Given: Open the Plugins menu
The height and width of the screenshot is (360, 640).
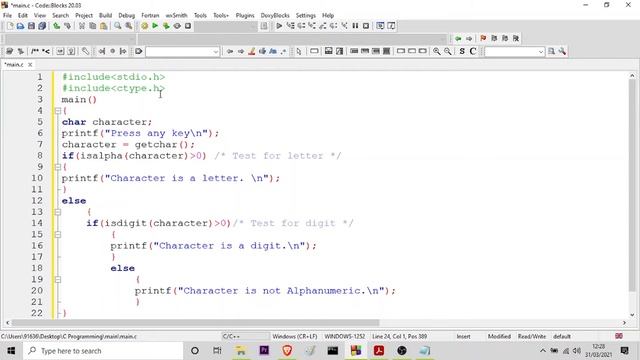Looking at the screenshot, I should [245, 16].
